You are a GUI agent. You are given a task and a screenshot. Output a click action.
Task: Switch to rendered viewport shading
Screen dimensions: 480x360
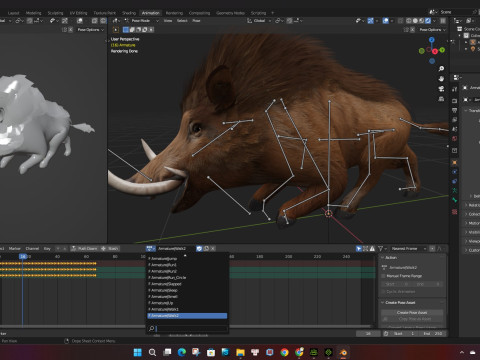[428, 21]
